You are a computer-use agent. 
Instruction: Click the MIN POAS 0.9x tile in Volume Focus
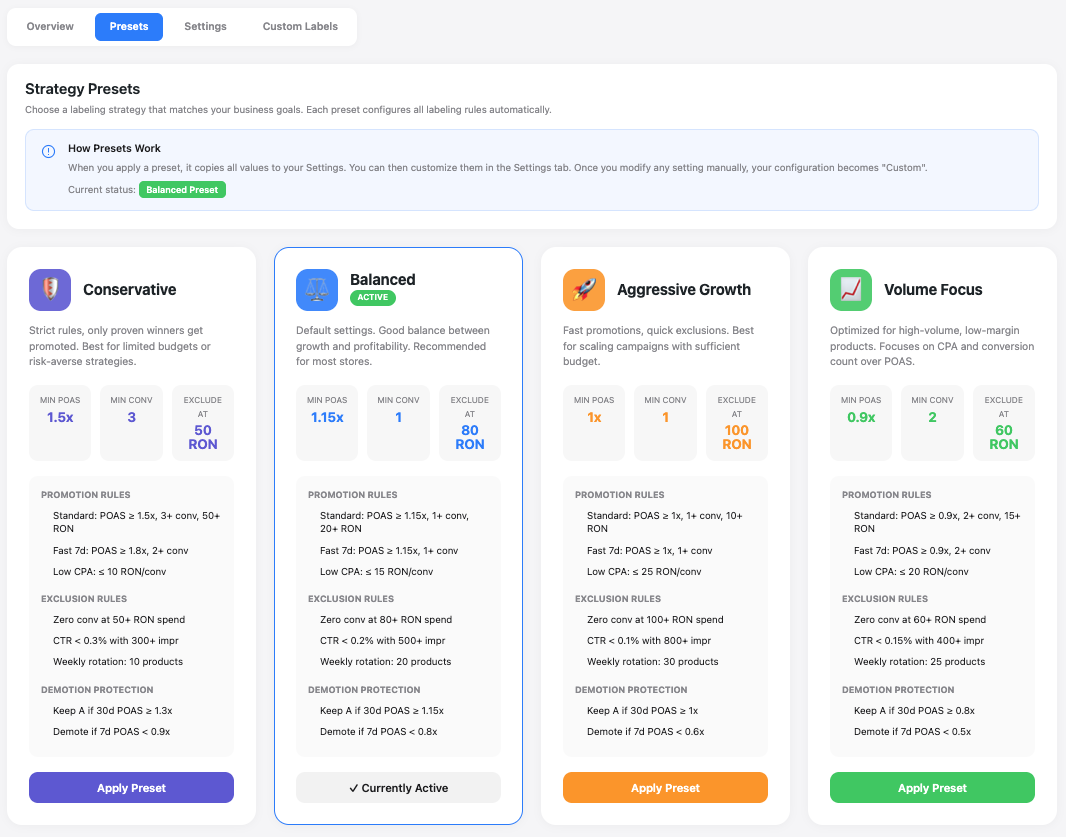(x=860, y=422)
